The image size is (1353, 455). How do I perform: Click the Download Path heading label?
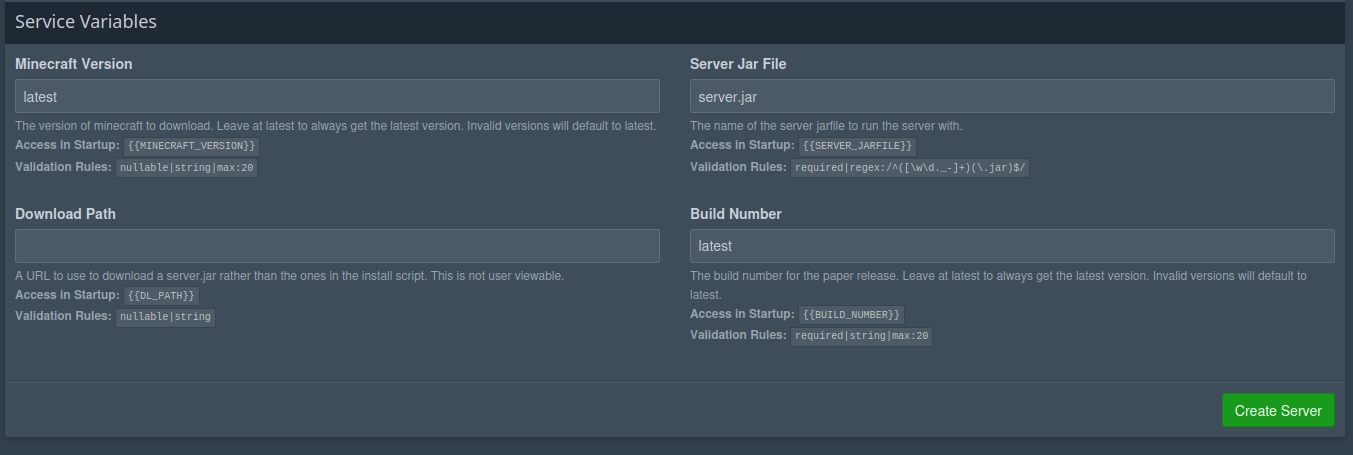tap(66, 214)
